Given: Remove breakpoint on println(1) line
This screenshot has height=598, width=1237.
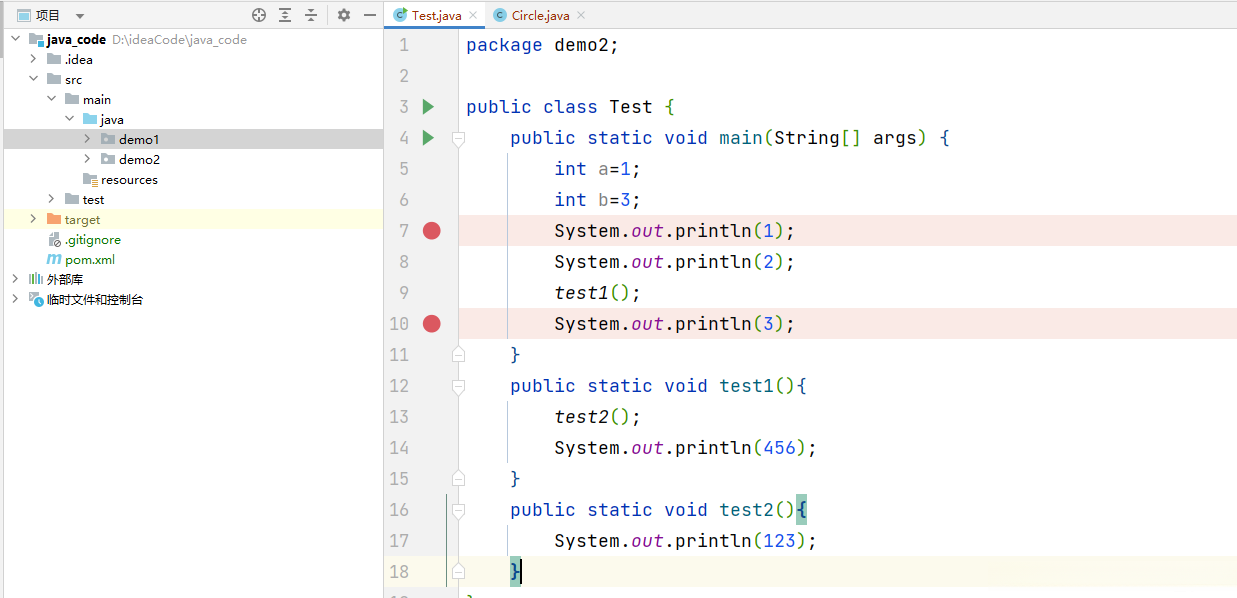Looking at the screenshot, I should click(x=431, y=231).
